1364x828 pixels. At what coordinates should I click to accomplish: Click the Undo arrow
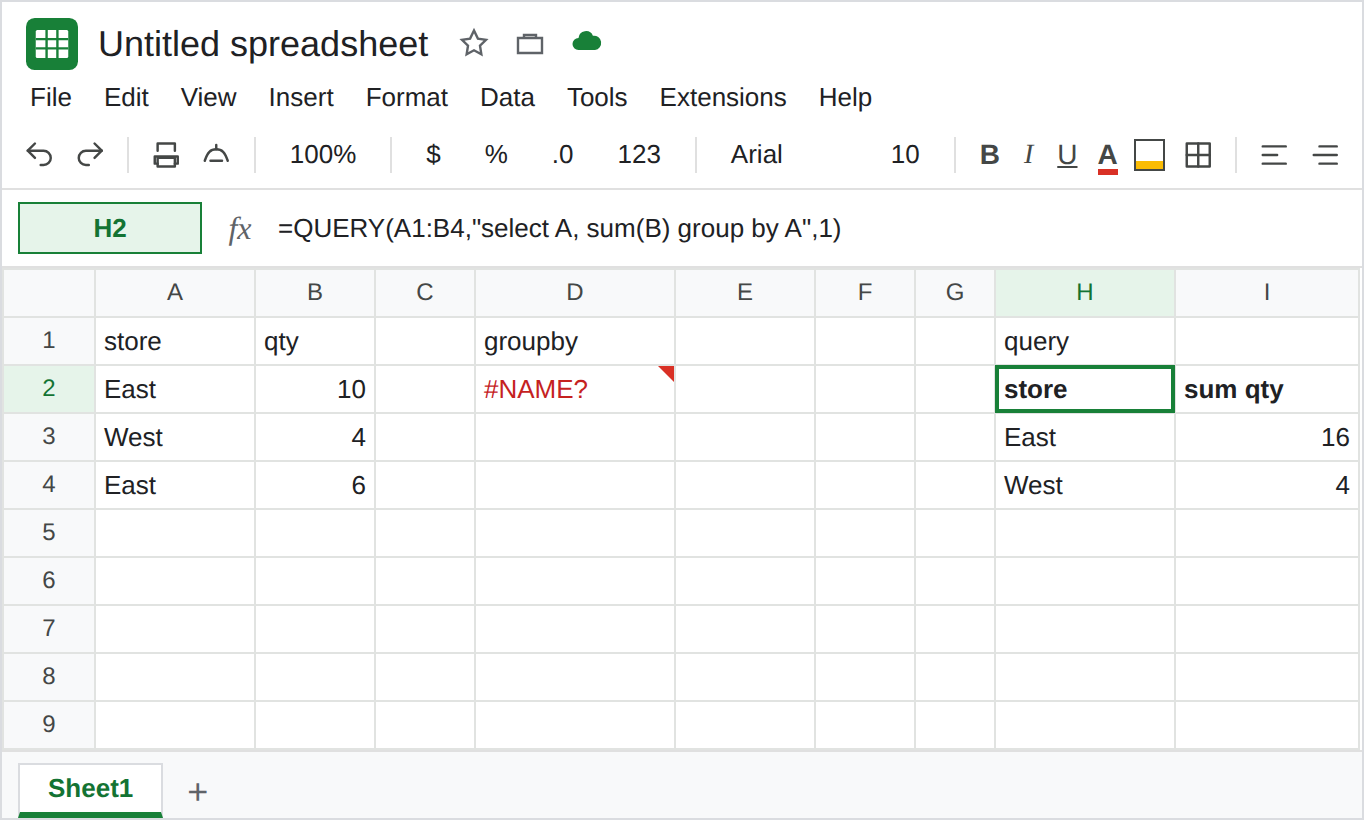coord(39,155)
